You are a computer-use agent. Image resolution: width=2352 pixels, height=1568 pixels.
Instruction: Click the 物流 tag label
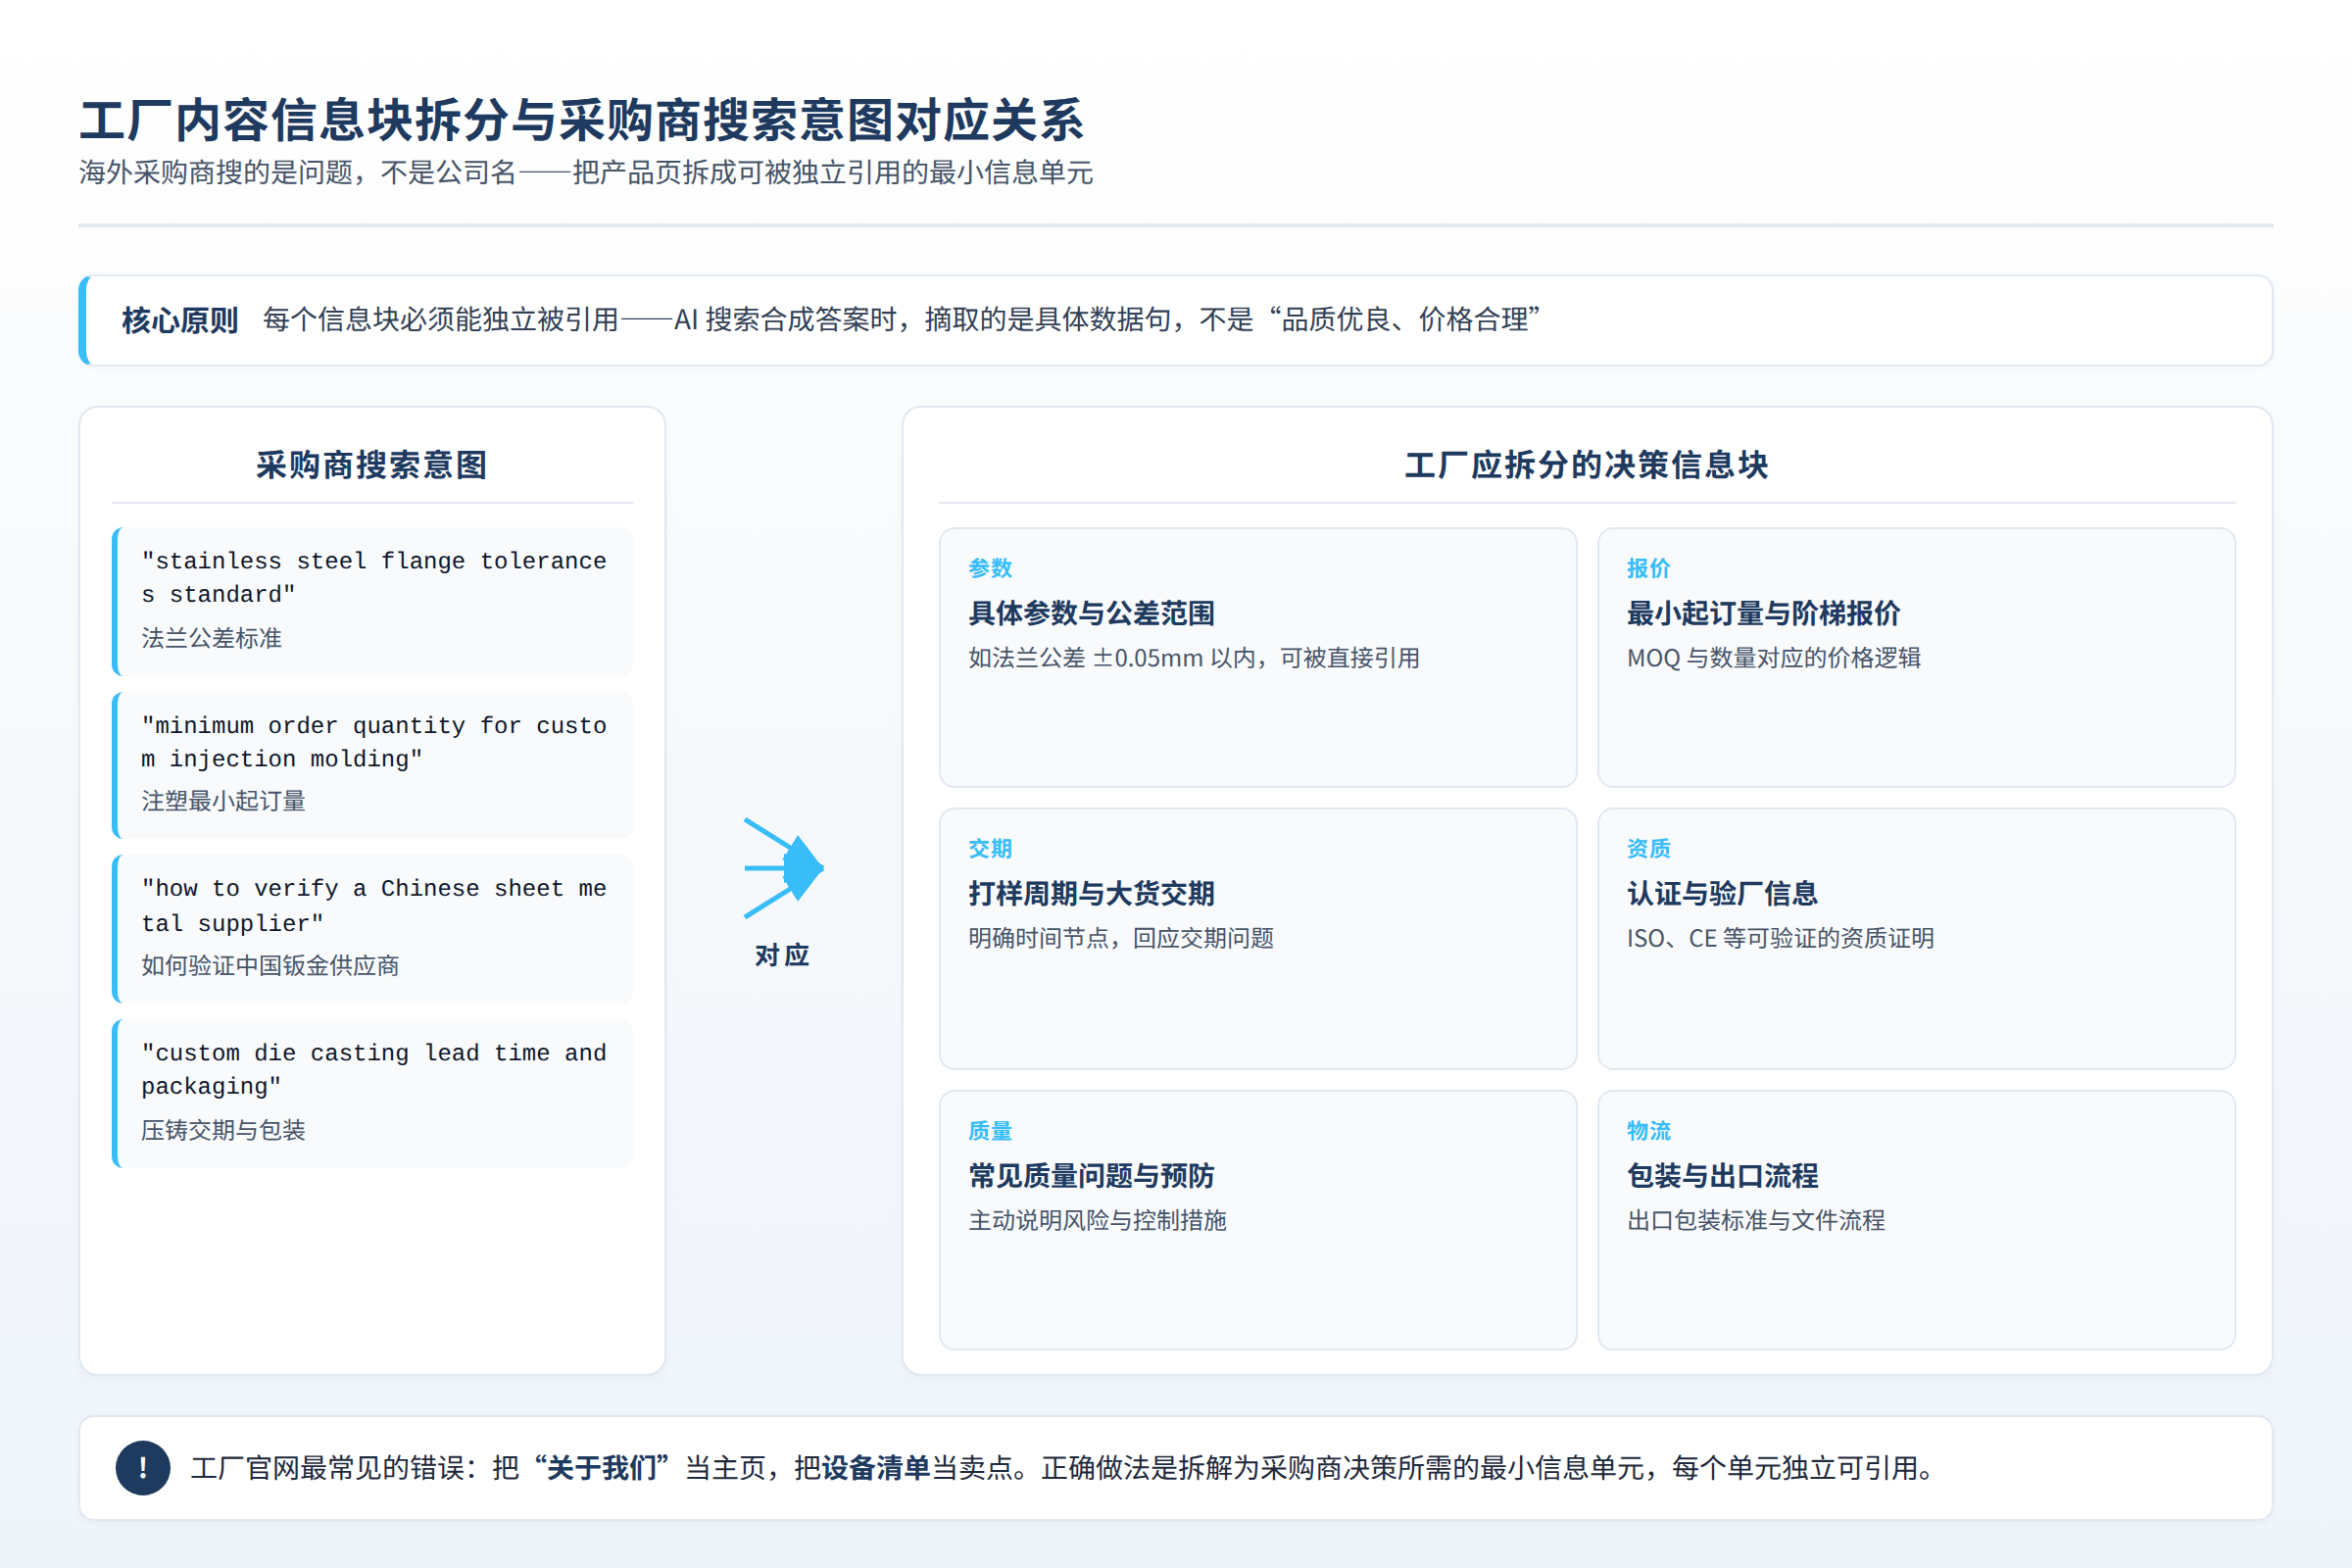pyautogui.click(x=1648, y=1131)
